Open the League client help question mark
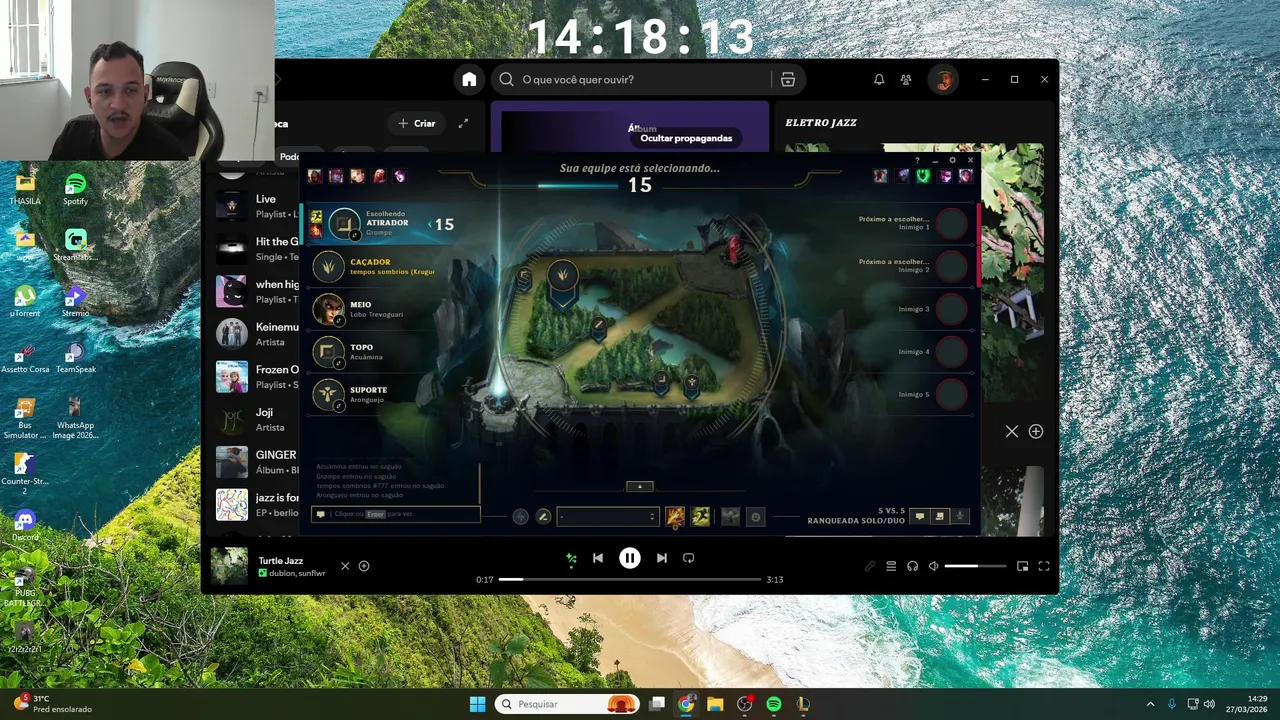This screenshot has height=720, width=1280. pos(917,160)
